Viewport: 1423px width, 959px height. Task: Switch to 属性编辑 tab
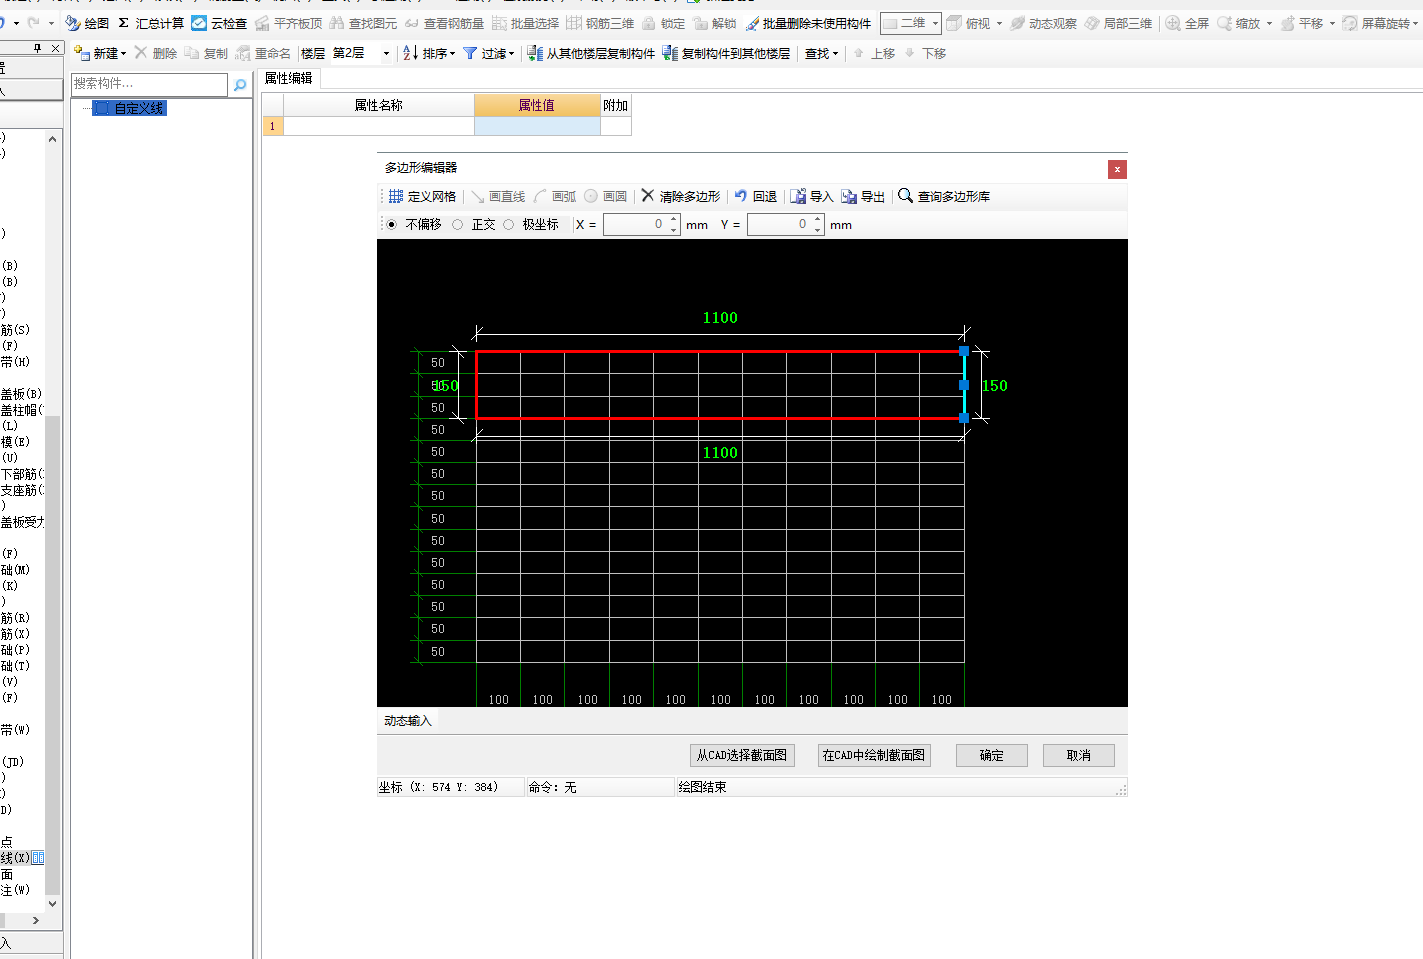click(x=289, y=78)
